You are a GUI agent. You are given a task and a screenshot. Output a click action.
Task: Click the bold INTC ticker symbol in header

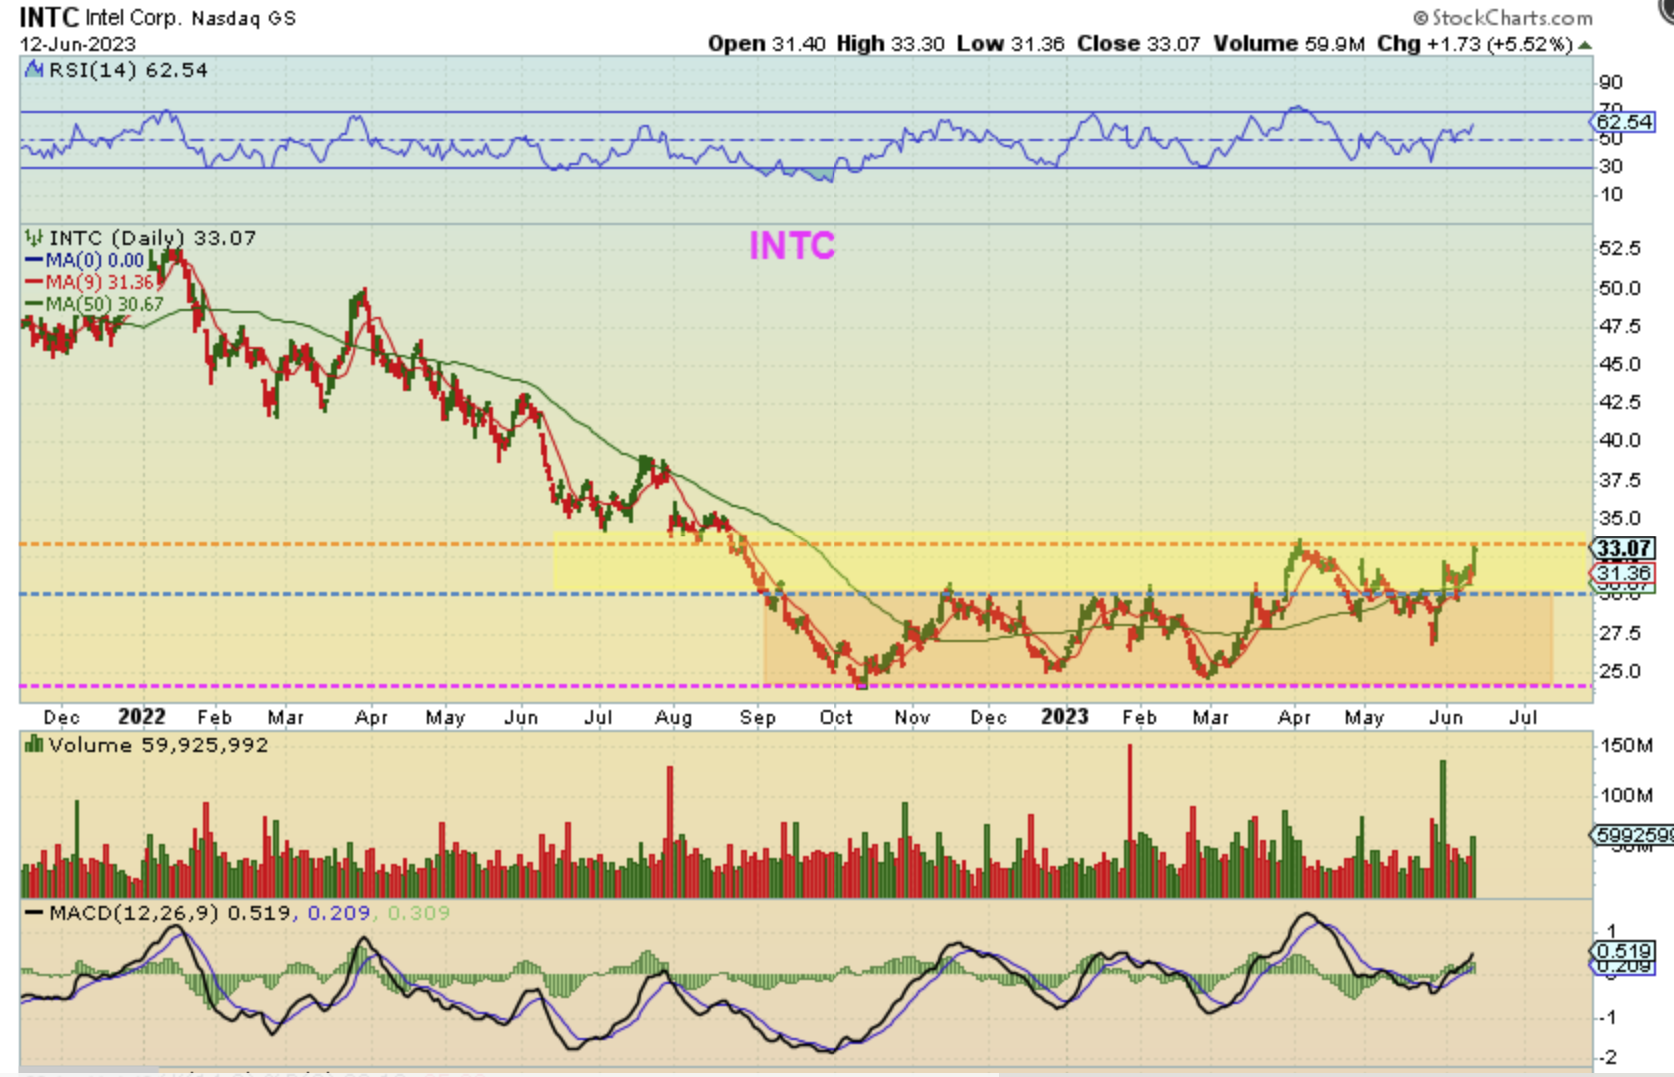coord(49,17)
